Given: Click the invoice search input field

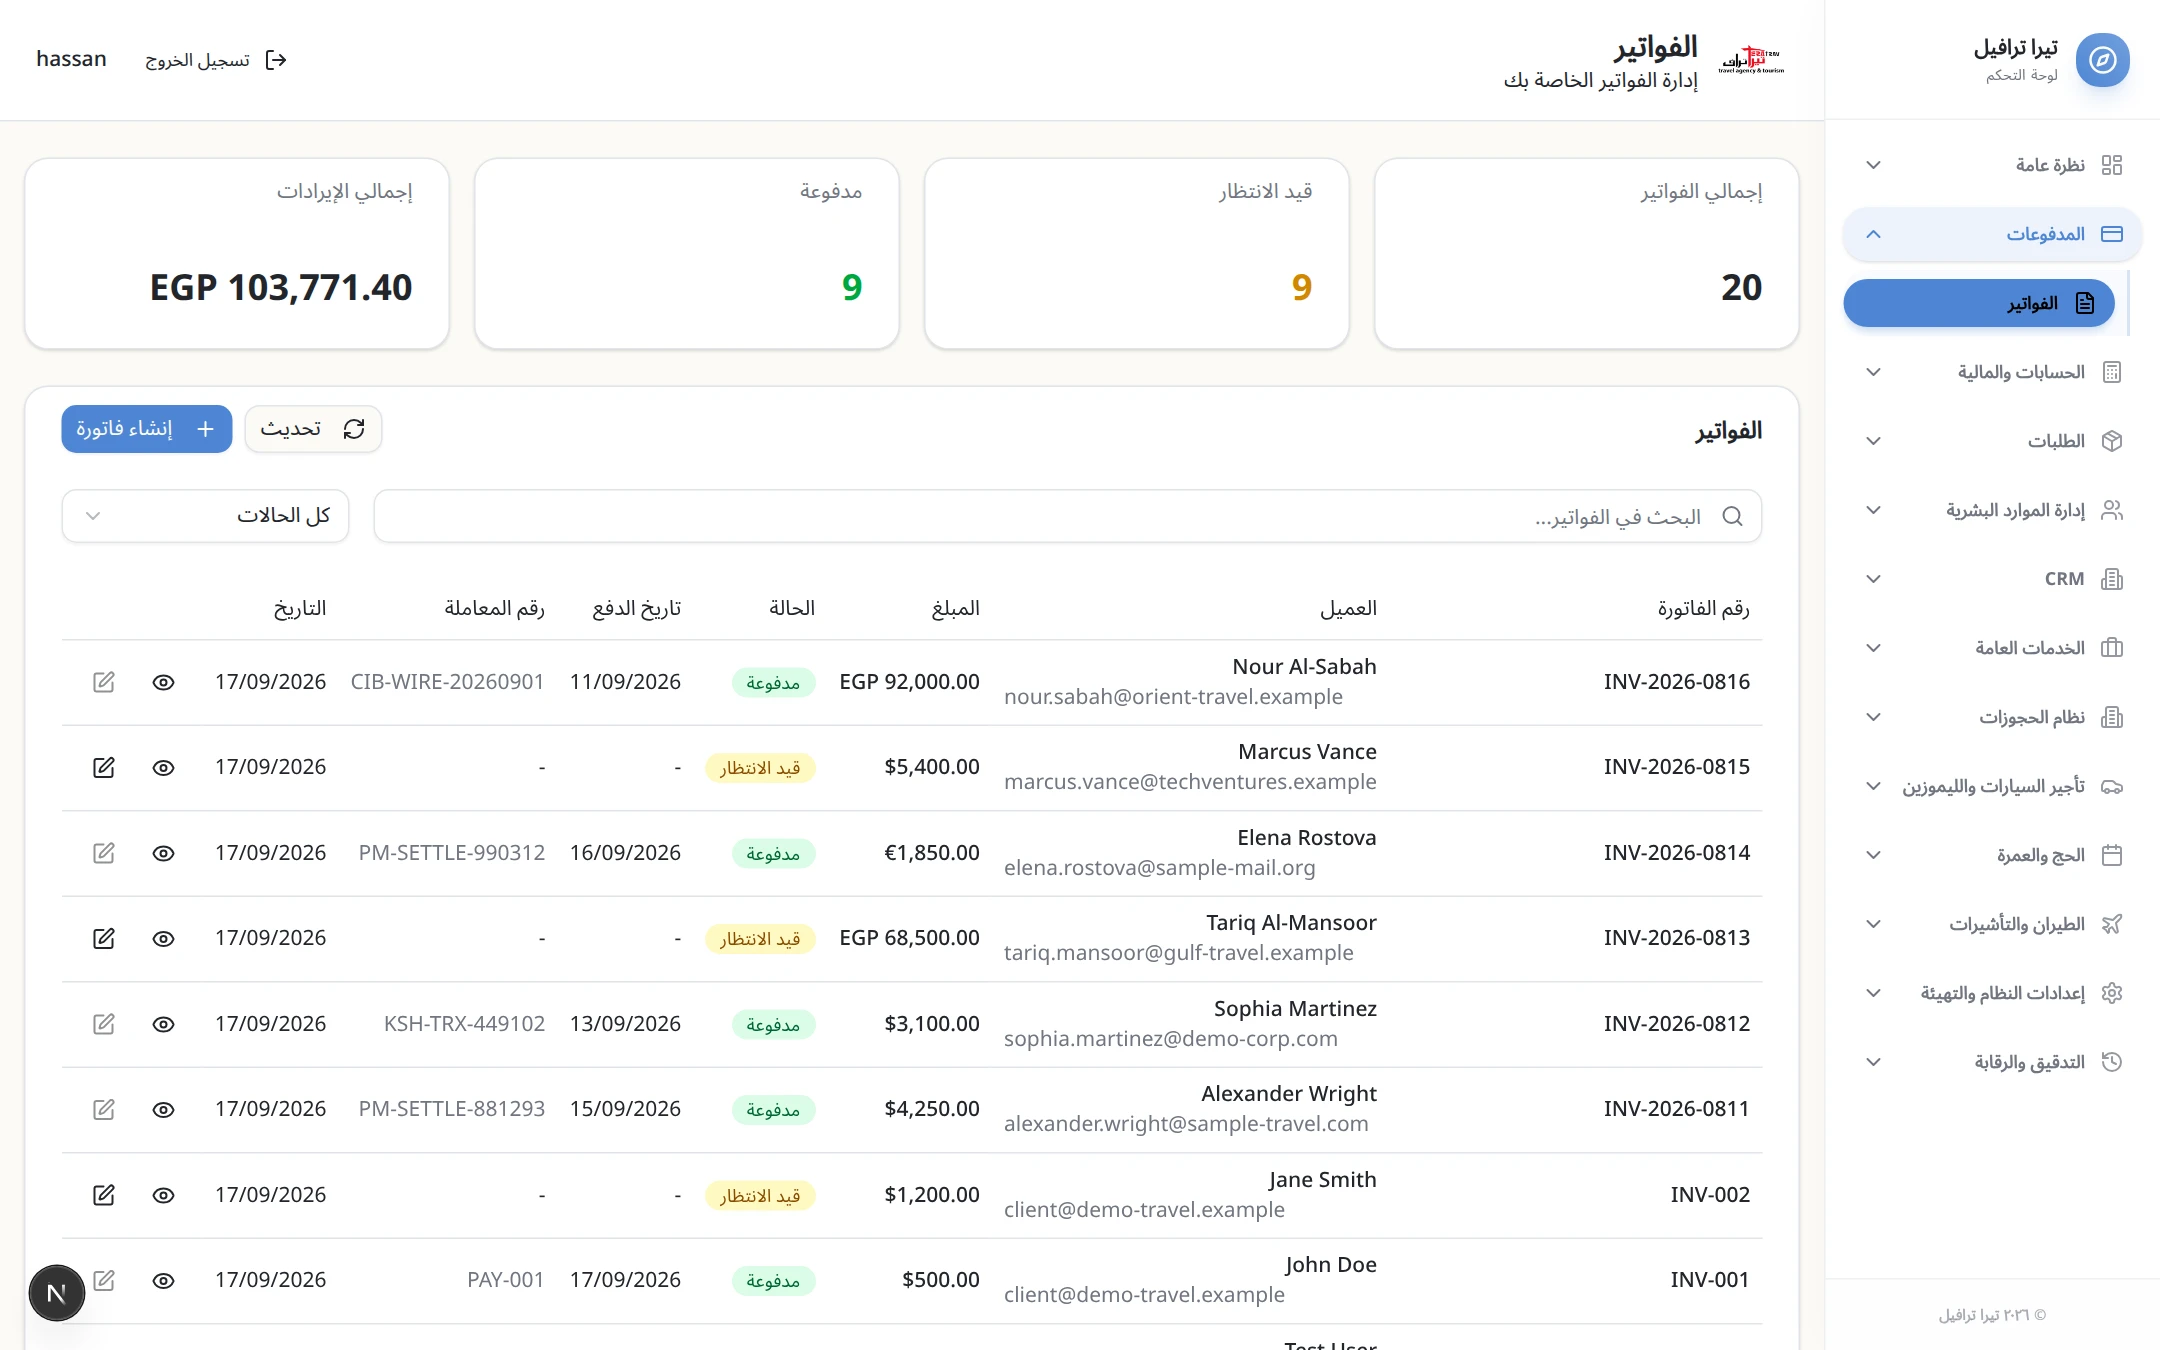Looking at the screenshot, I should coord(1068,516).
